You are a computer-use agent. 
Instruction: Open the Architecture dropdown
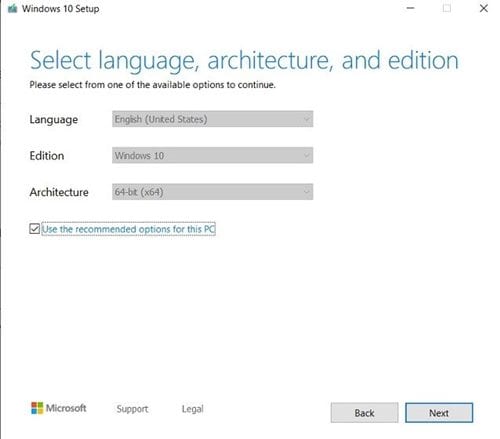pos(212,192)
